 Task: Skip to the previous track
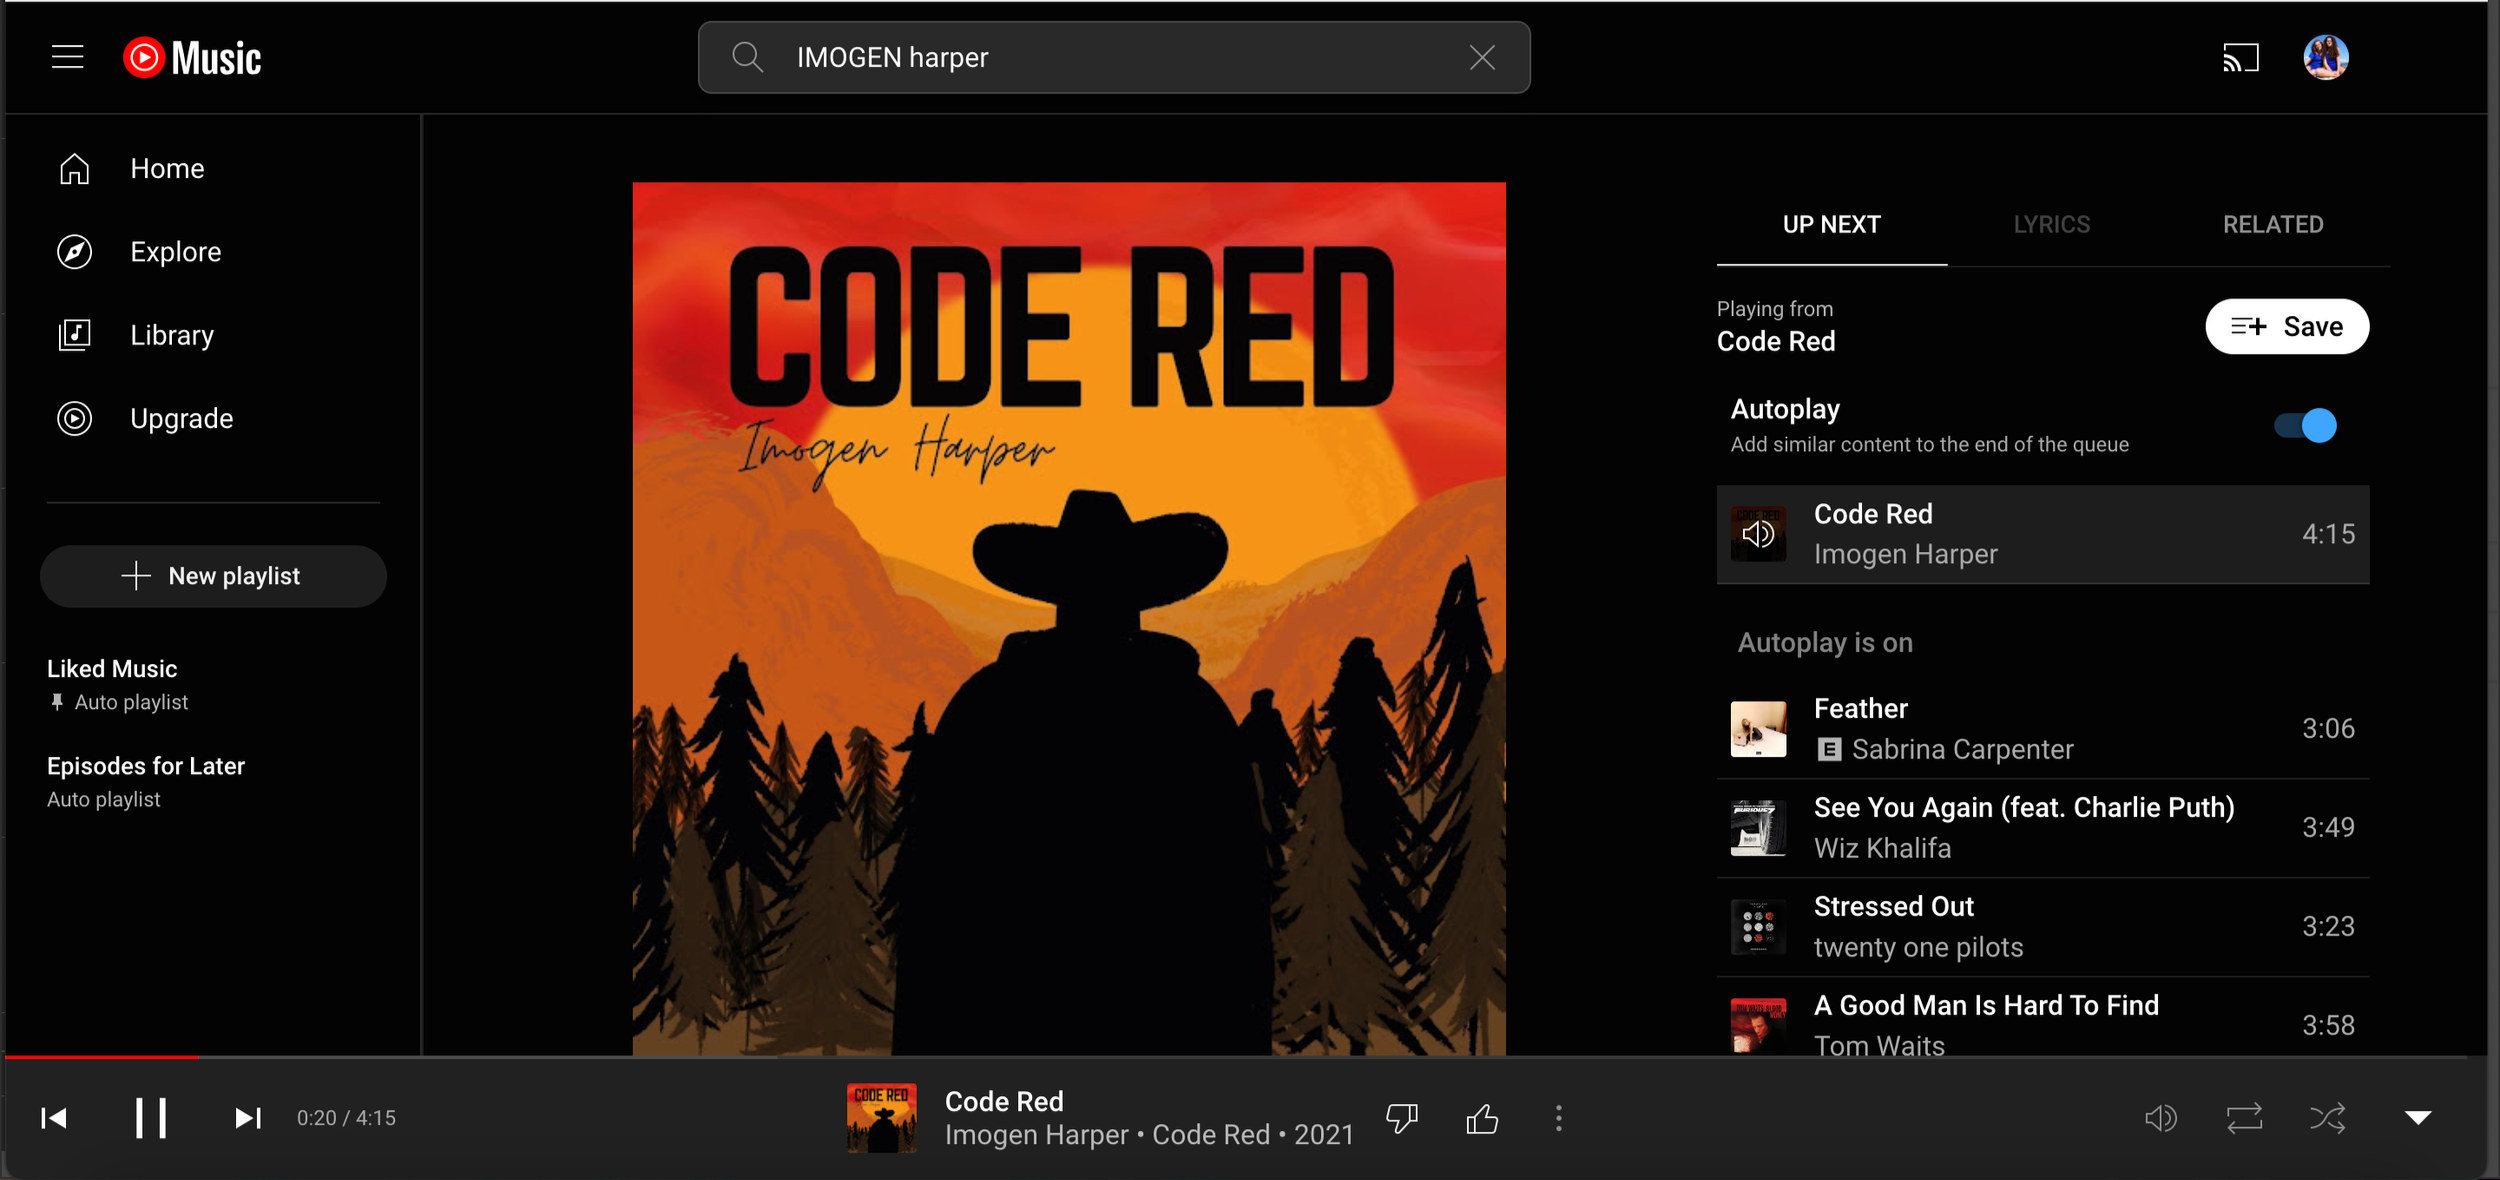(54, 1118)
